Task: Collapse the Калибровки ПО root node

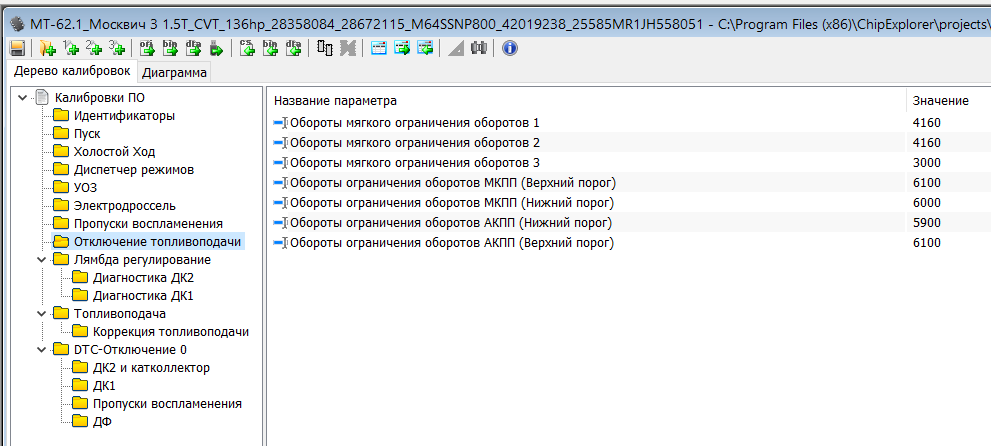Action: point(23,98)
